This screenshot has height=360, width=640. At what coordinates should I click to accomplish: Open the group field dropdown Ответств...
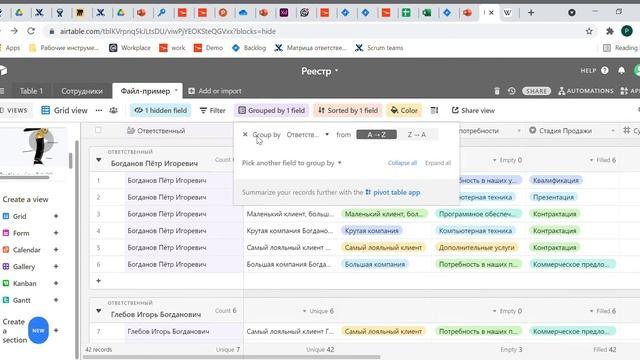pos(308,134)
